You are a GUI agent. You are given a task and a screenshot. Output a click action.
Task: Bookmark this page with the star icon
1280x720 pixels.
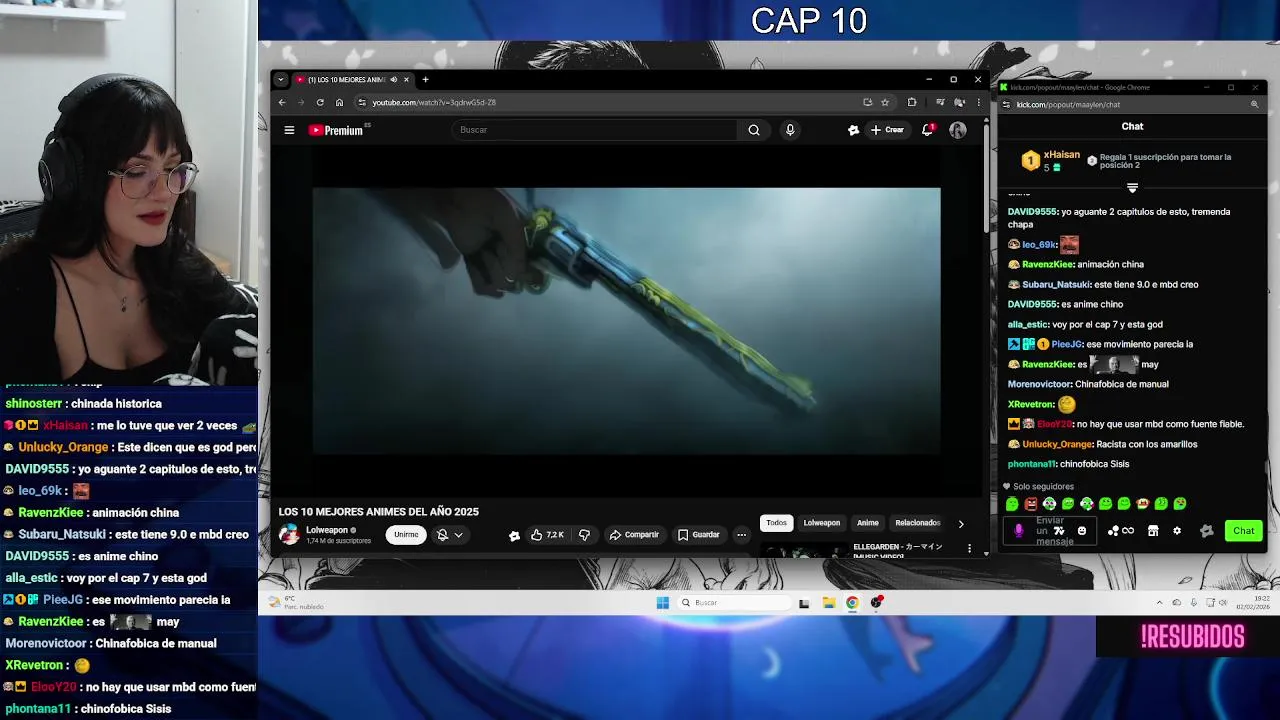click(885, 102)
